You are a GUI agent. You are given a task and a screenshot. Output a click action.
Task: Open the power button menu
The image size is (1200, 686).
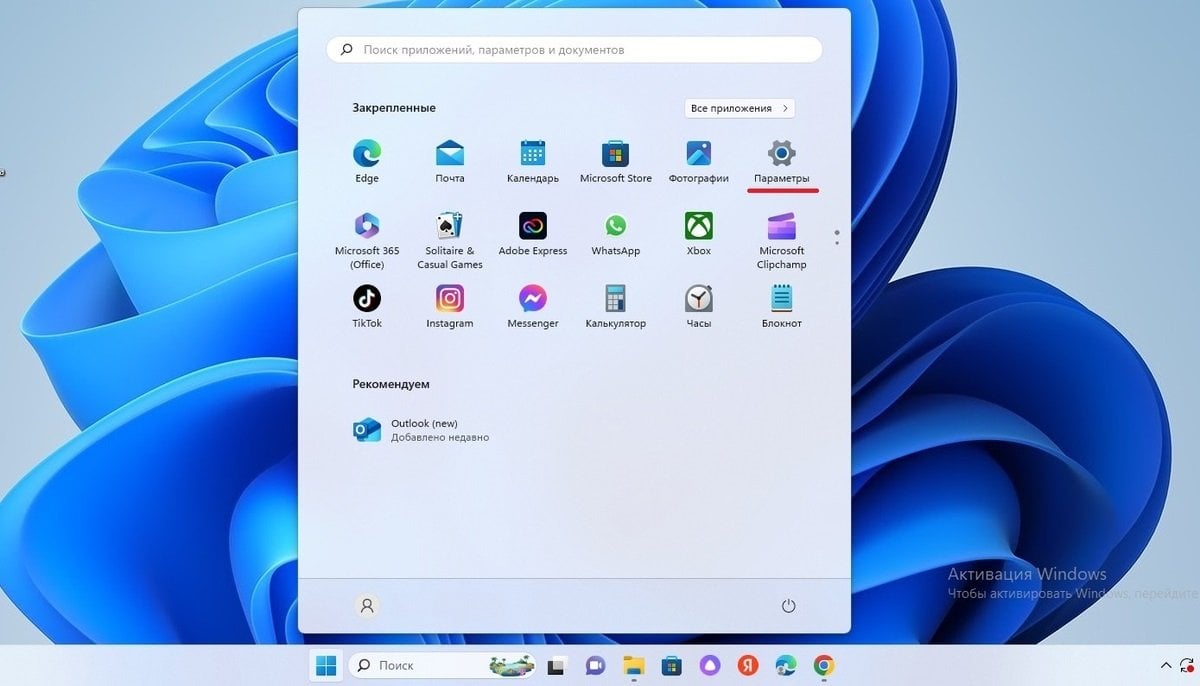coord(788,606)
